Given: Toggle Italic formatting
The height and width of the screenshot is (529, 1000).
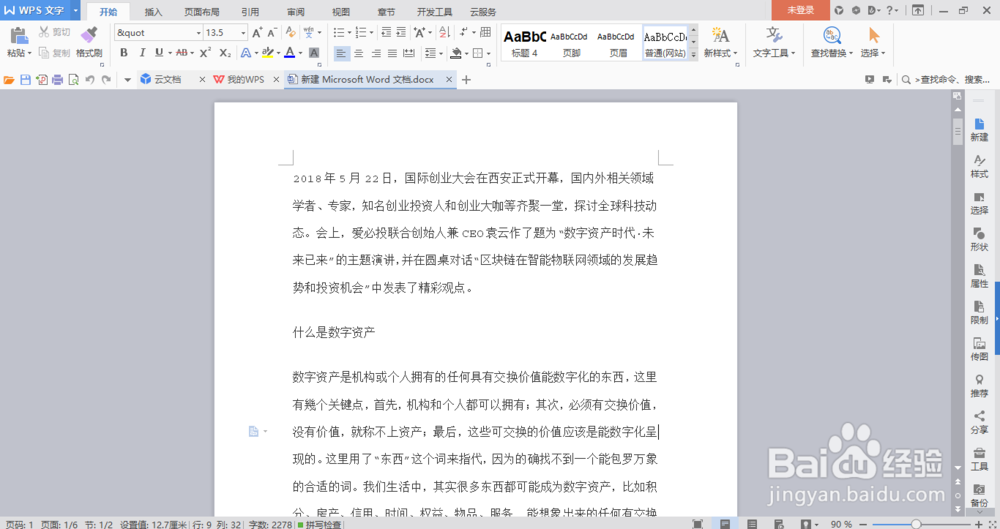Looking at the screenshot, I should coord(142,52).
